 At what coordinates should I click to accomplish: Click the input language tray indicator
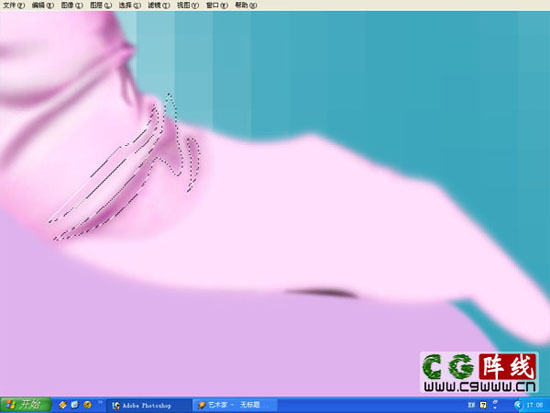point(471,405)
